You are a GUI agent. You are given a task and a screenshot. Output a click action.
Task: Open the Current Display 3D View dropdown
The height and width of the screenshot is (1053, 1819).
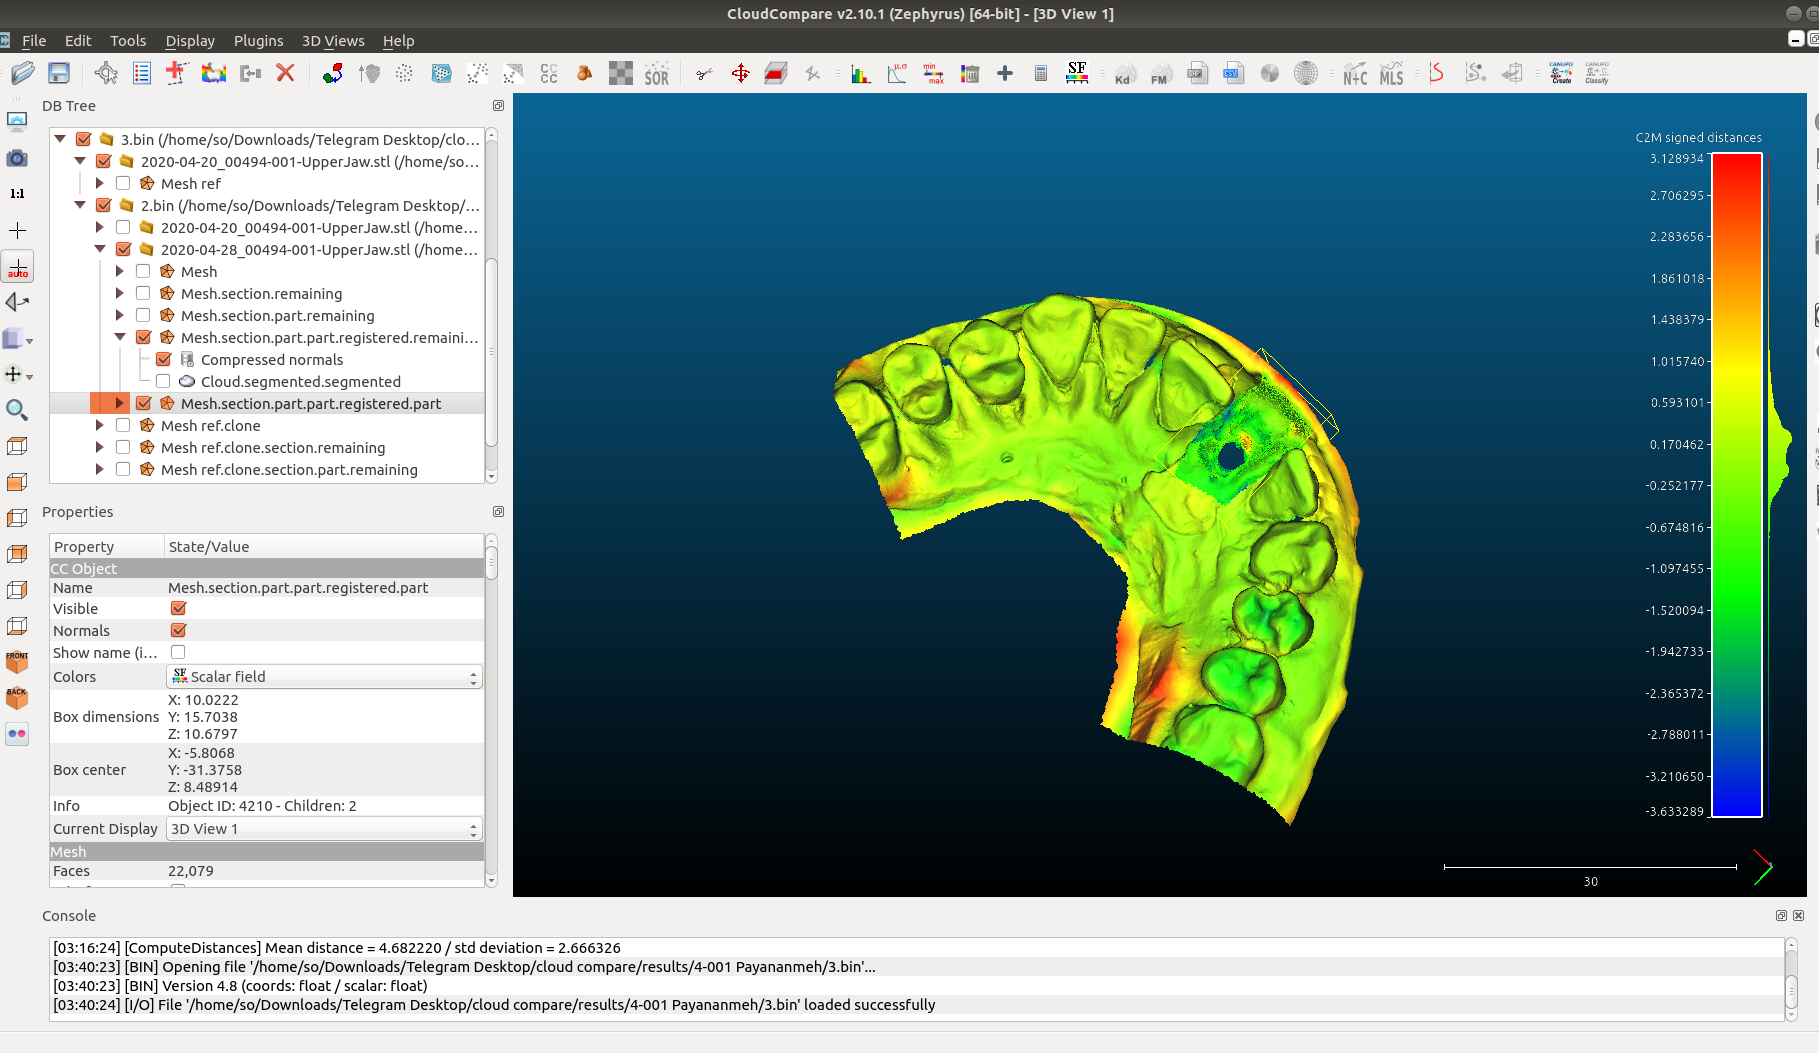point(324,829)
